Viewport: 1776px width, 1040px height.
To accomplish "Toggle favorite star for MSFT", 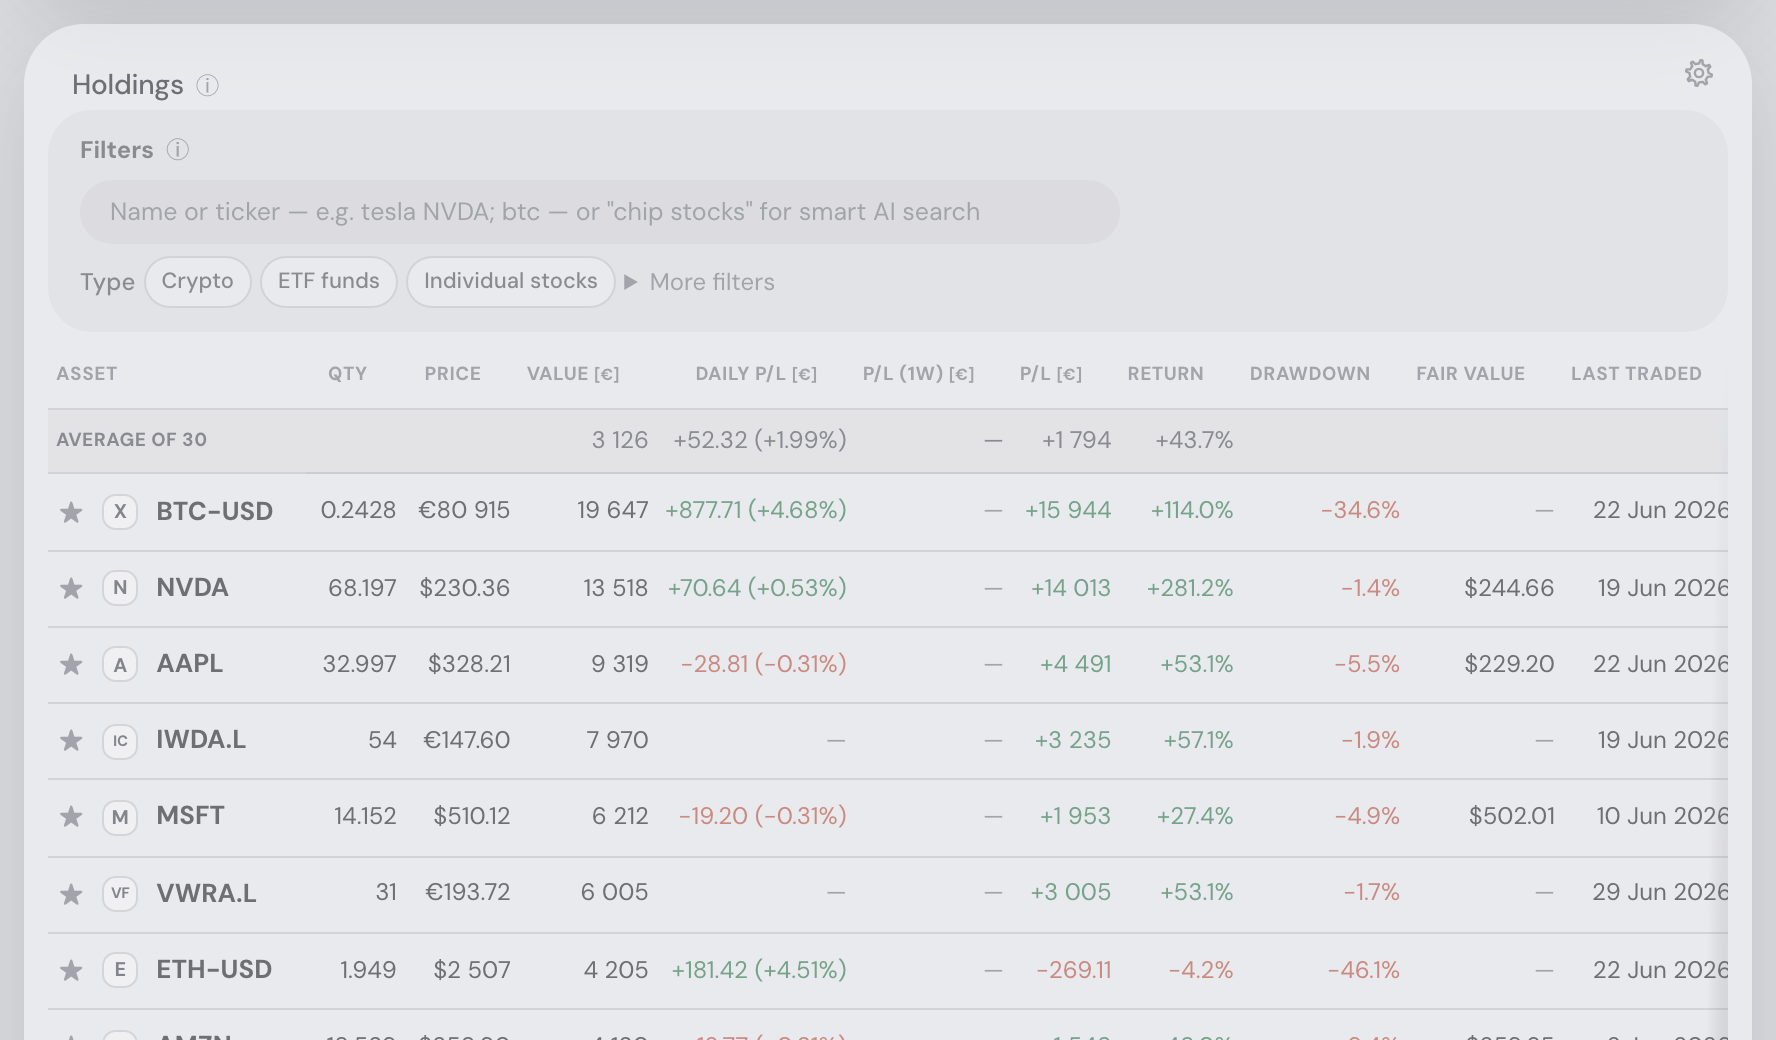I will 71,817.
